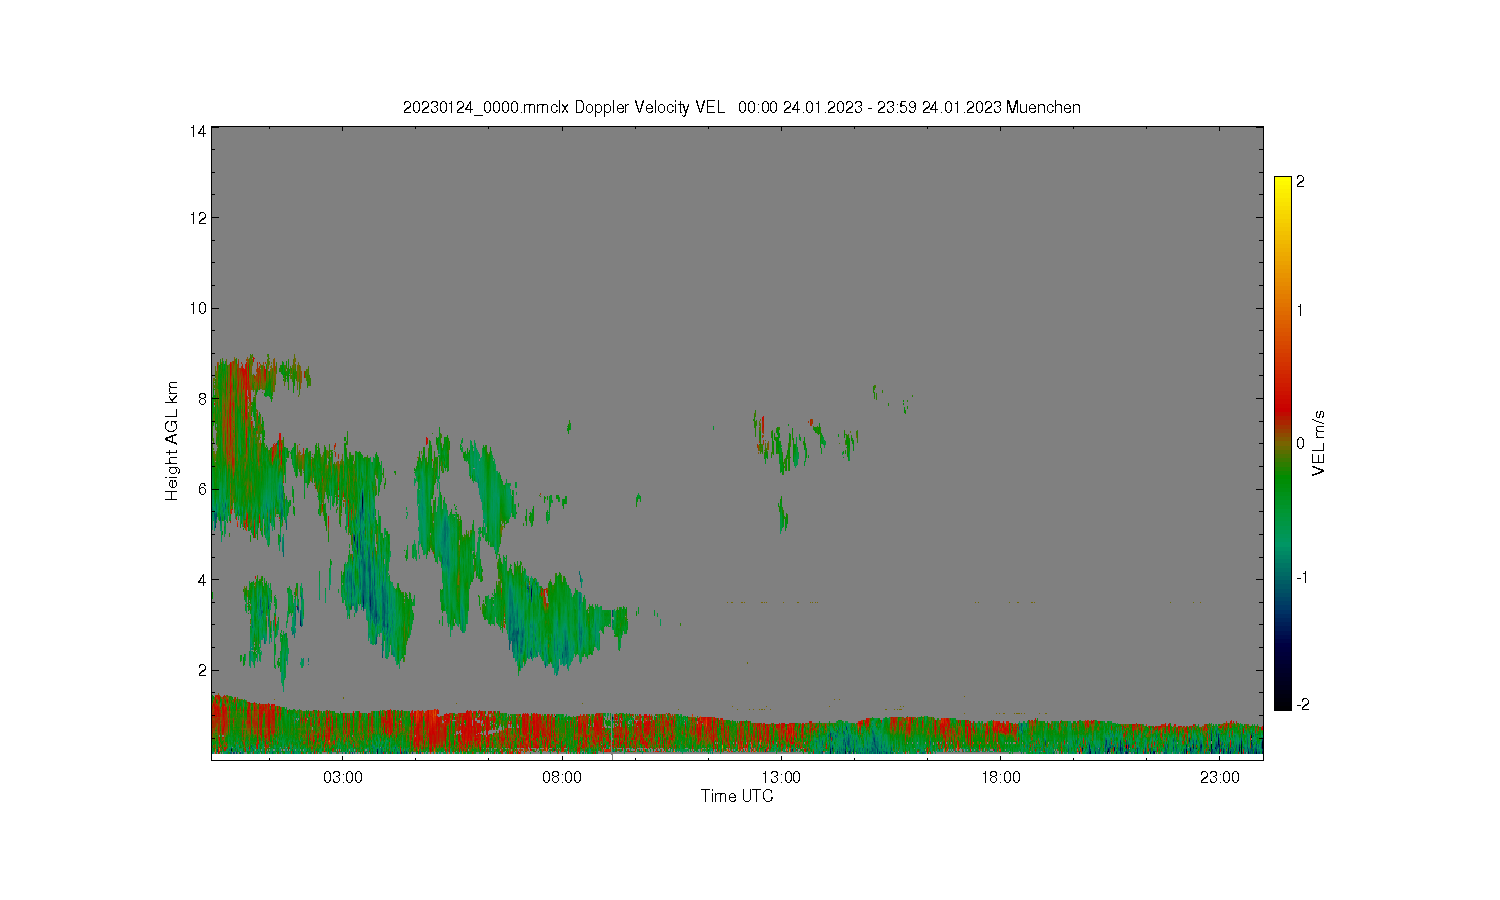Click the 12 height tick label
This screenshot has height=900, width=1500.
(199, 218)
